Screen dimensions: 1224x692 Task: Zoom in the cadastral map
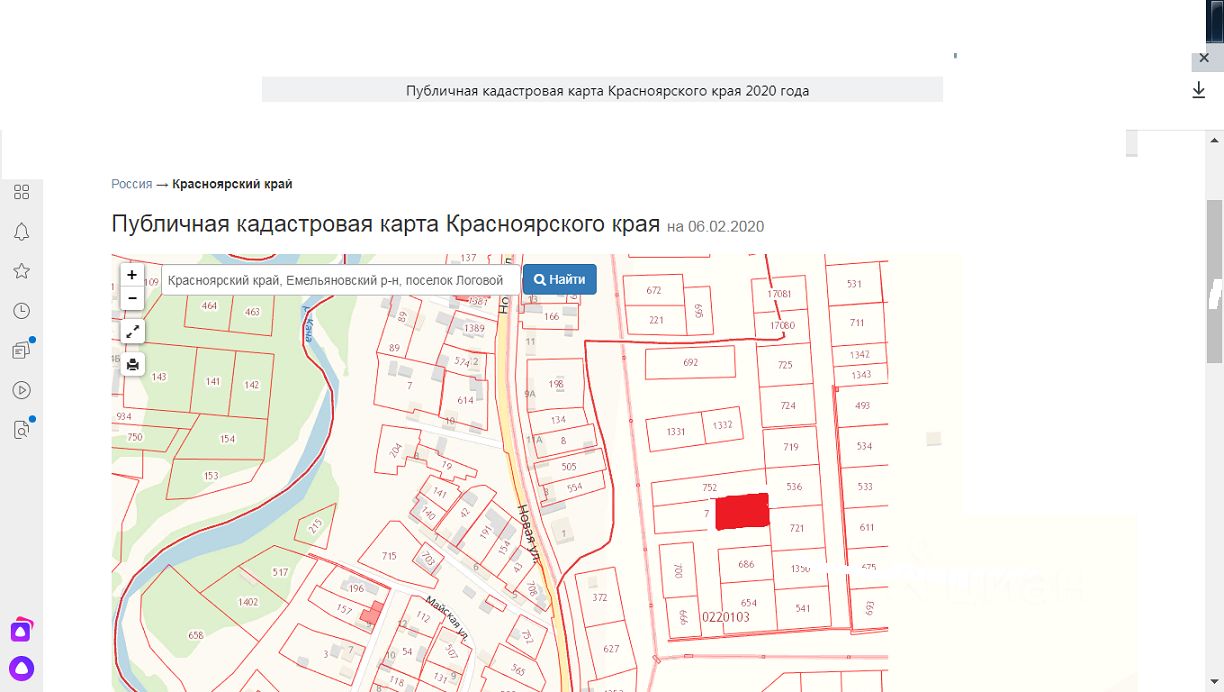132,275
